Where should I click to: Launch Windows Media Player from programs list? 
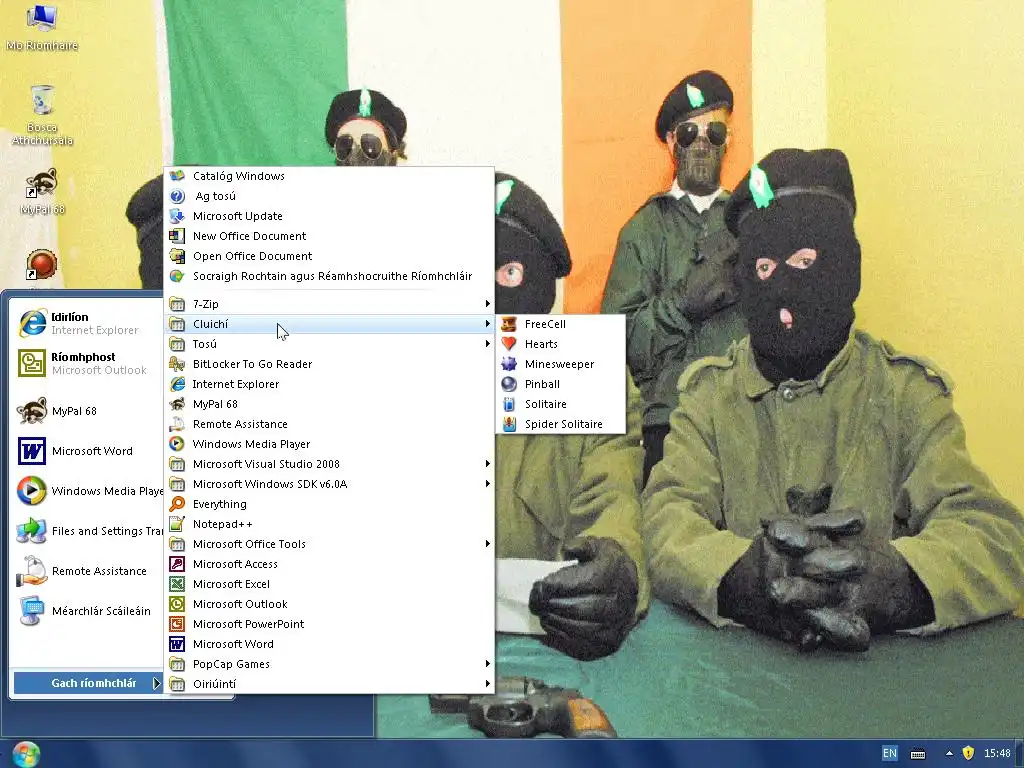point(329,444)
